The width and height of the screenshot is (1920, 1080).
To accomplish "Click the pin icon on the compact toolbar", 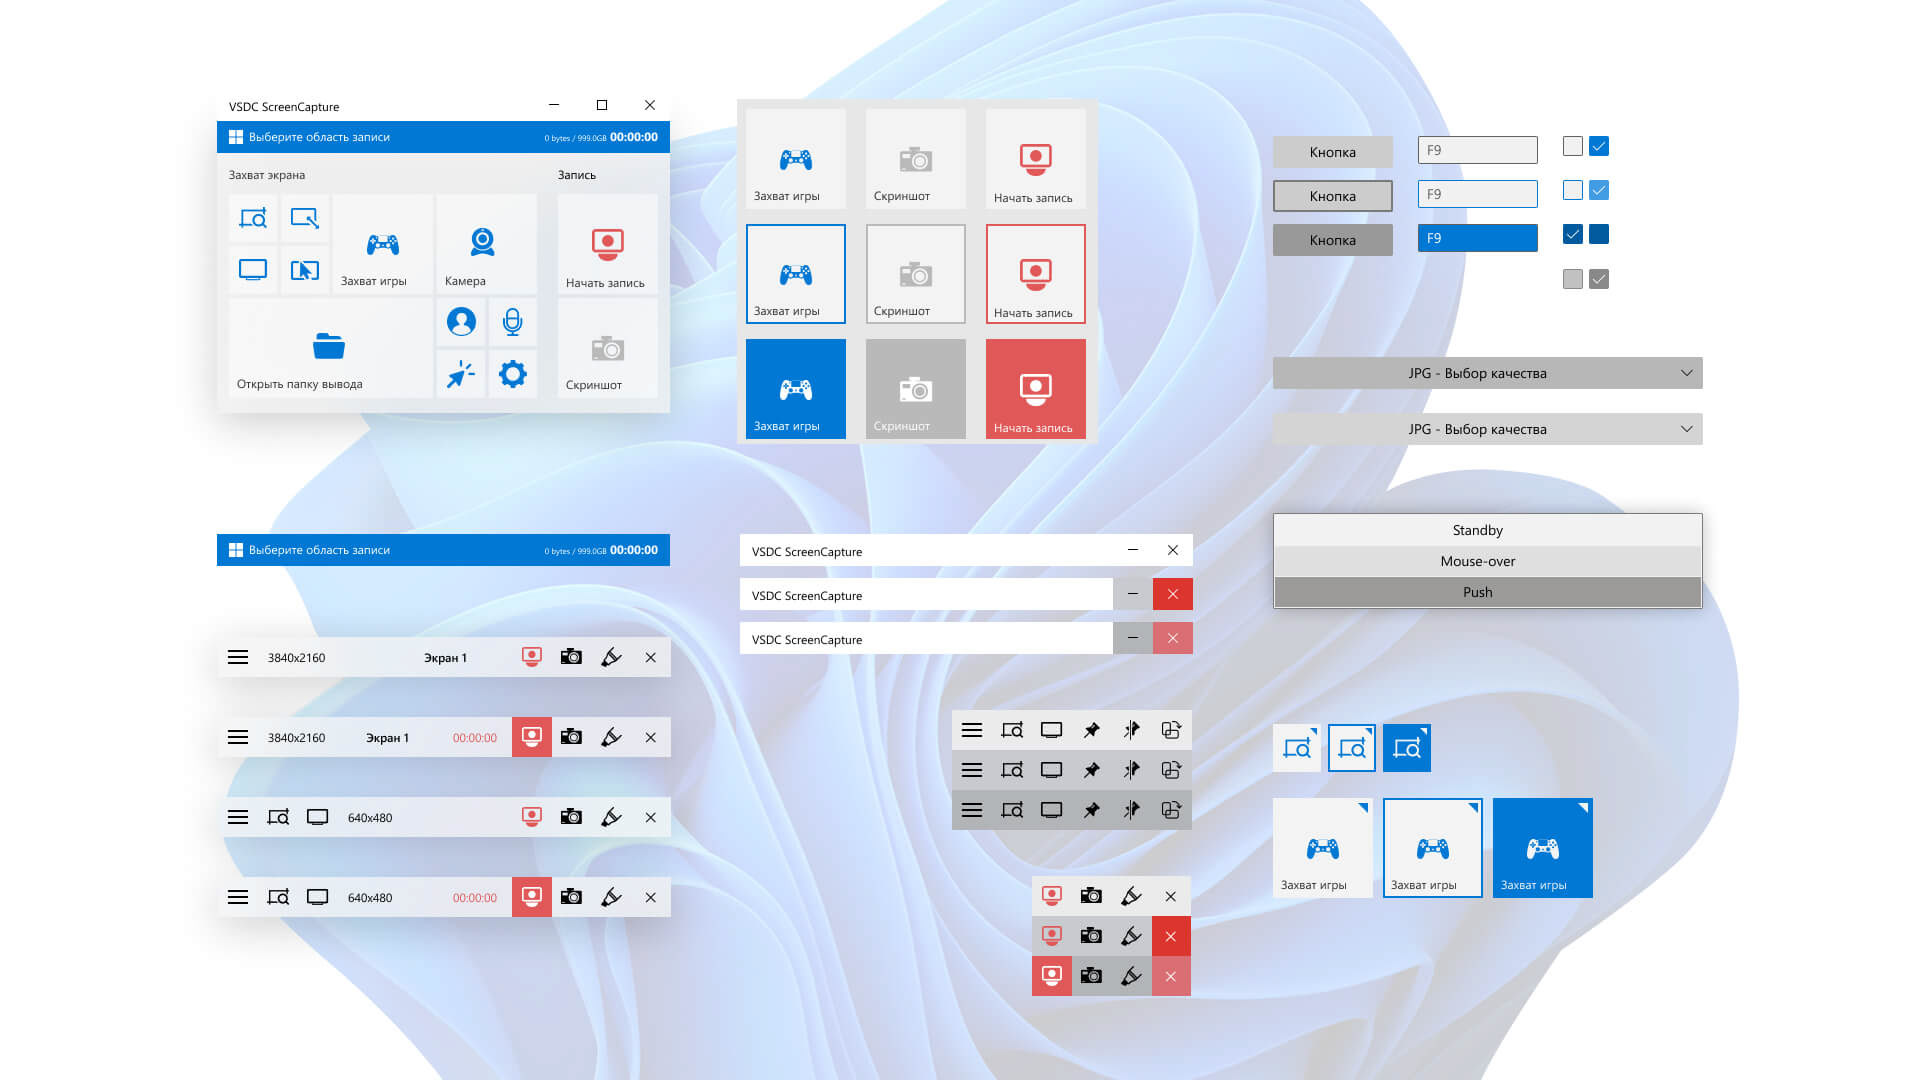I will [x=1091, y=729].
